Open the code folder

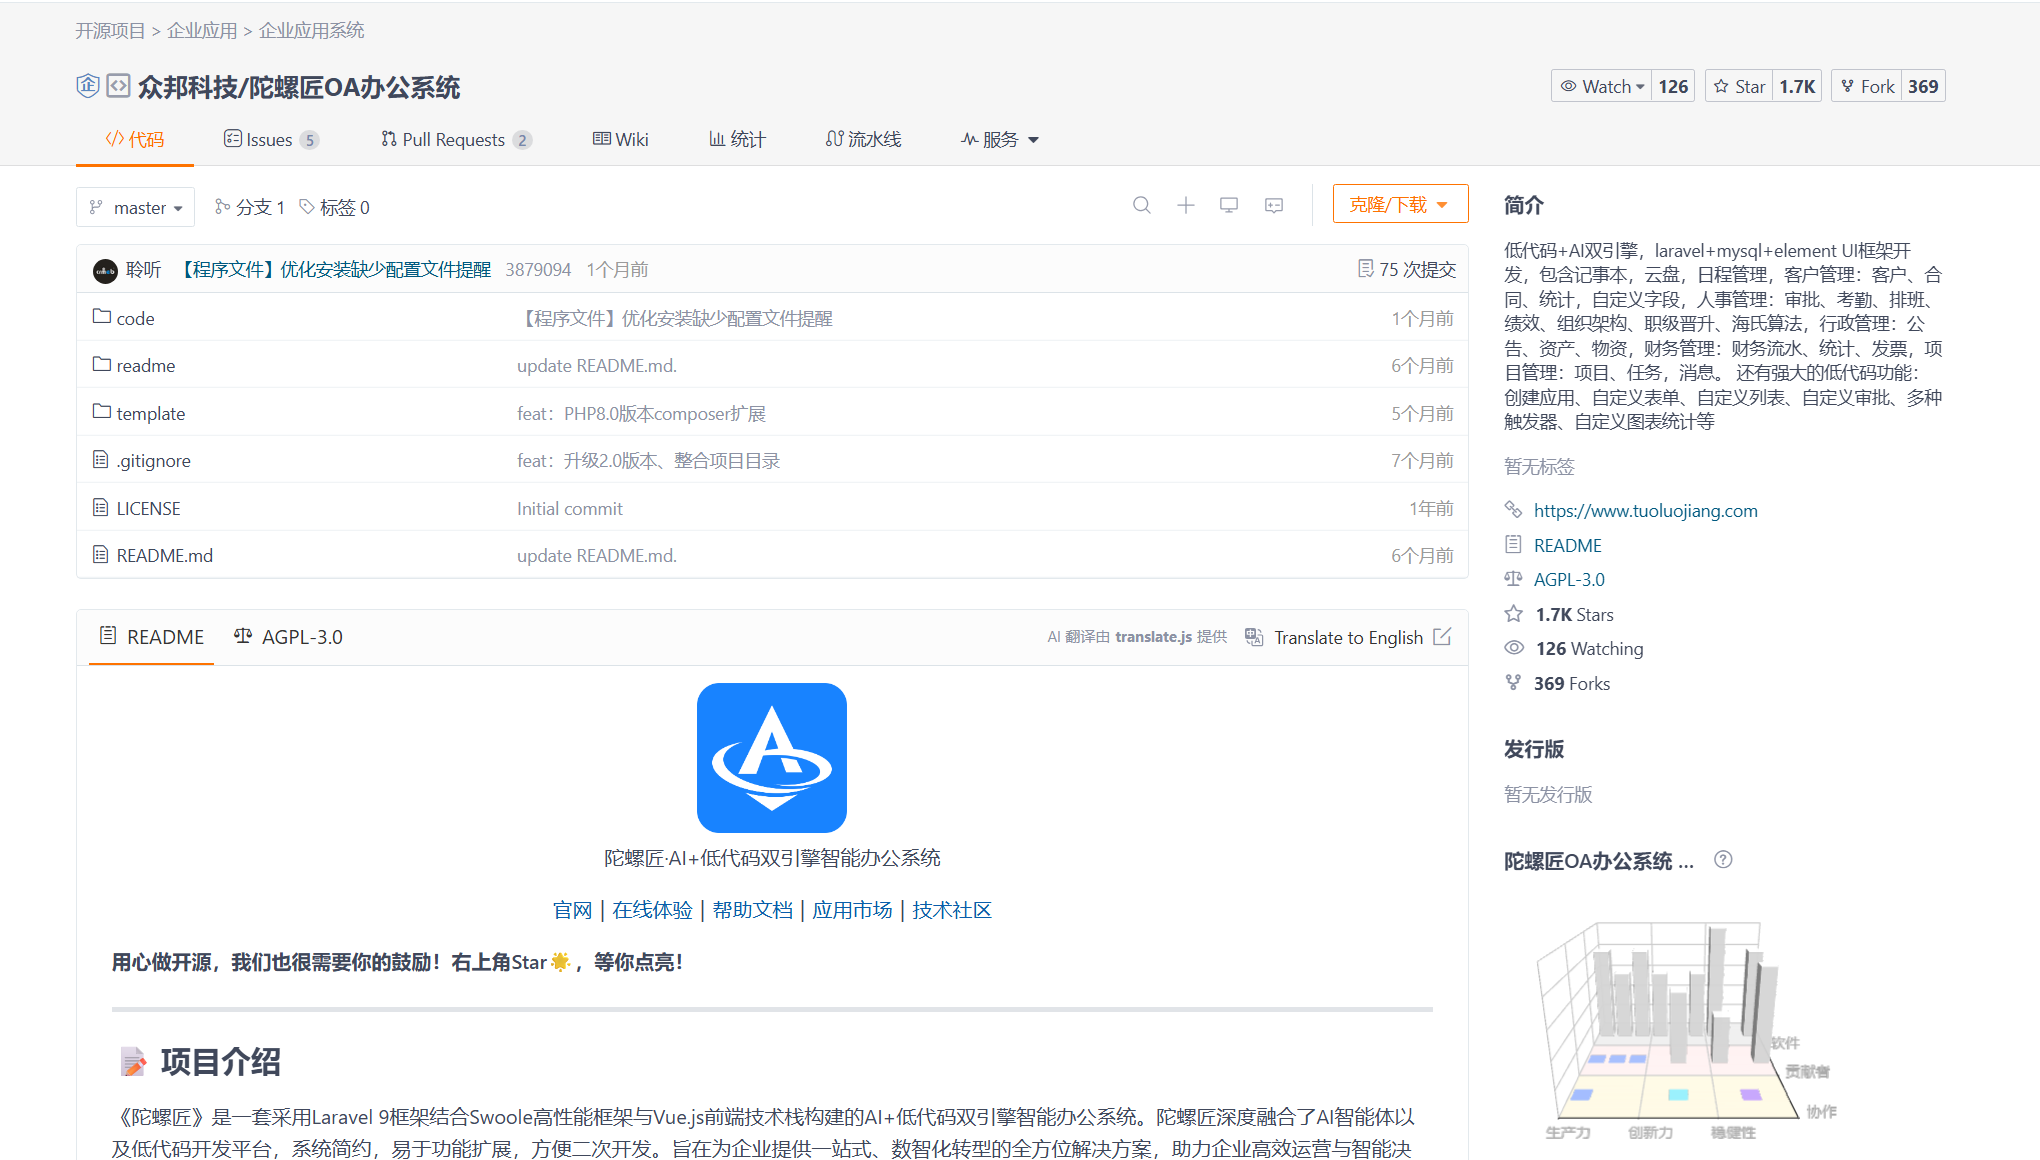pos(135,318)
